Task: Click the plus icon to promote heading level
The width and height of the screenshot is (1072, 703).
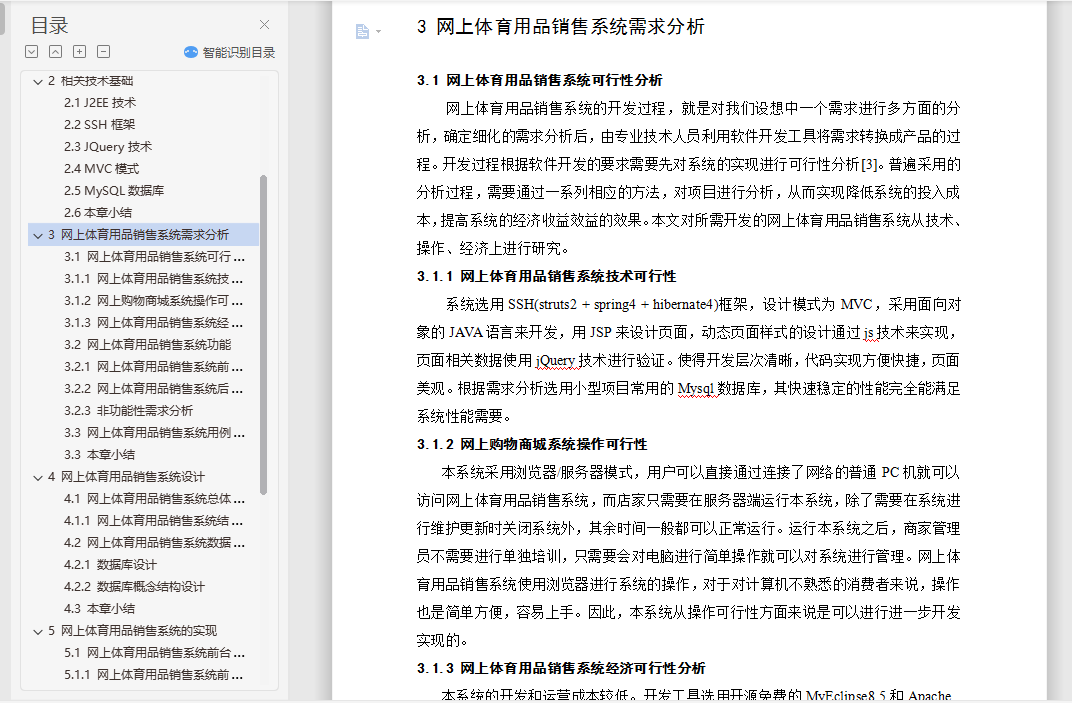Action: point(79,51)
